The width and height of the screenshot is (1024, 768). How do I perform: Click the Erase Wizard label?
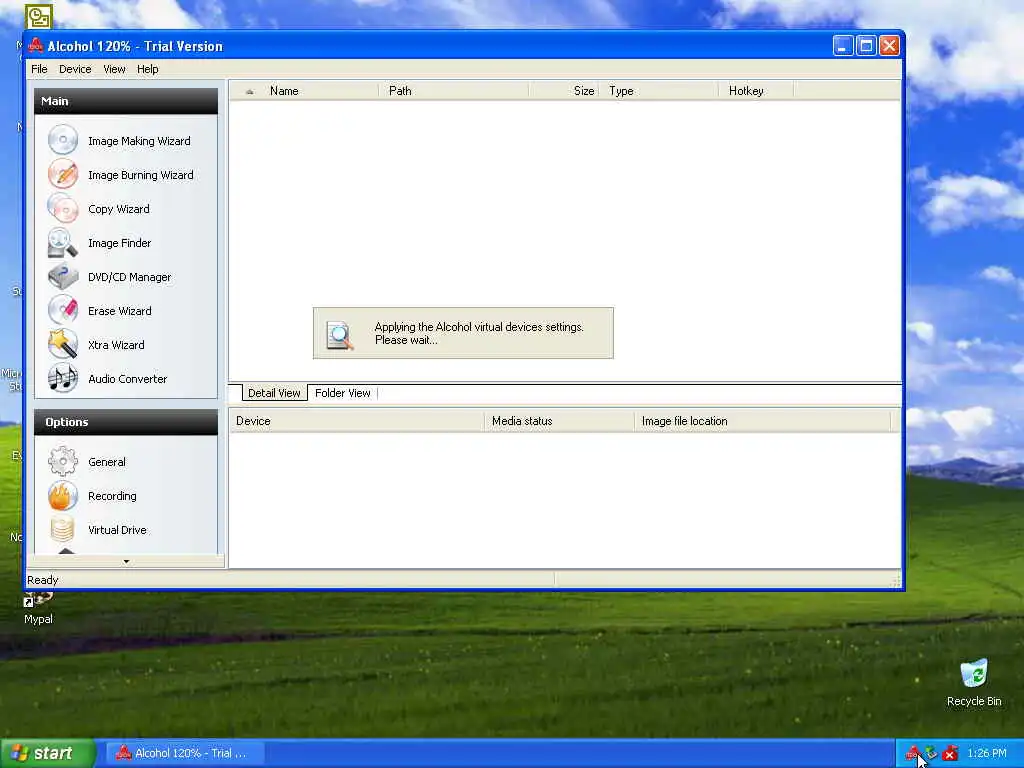(x=120, y=311)
